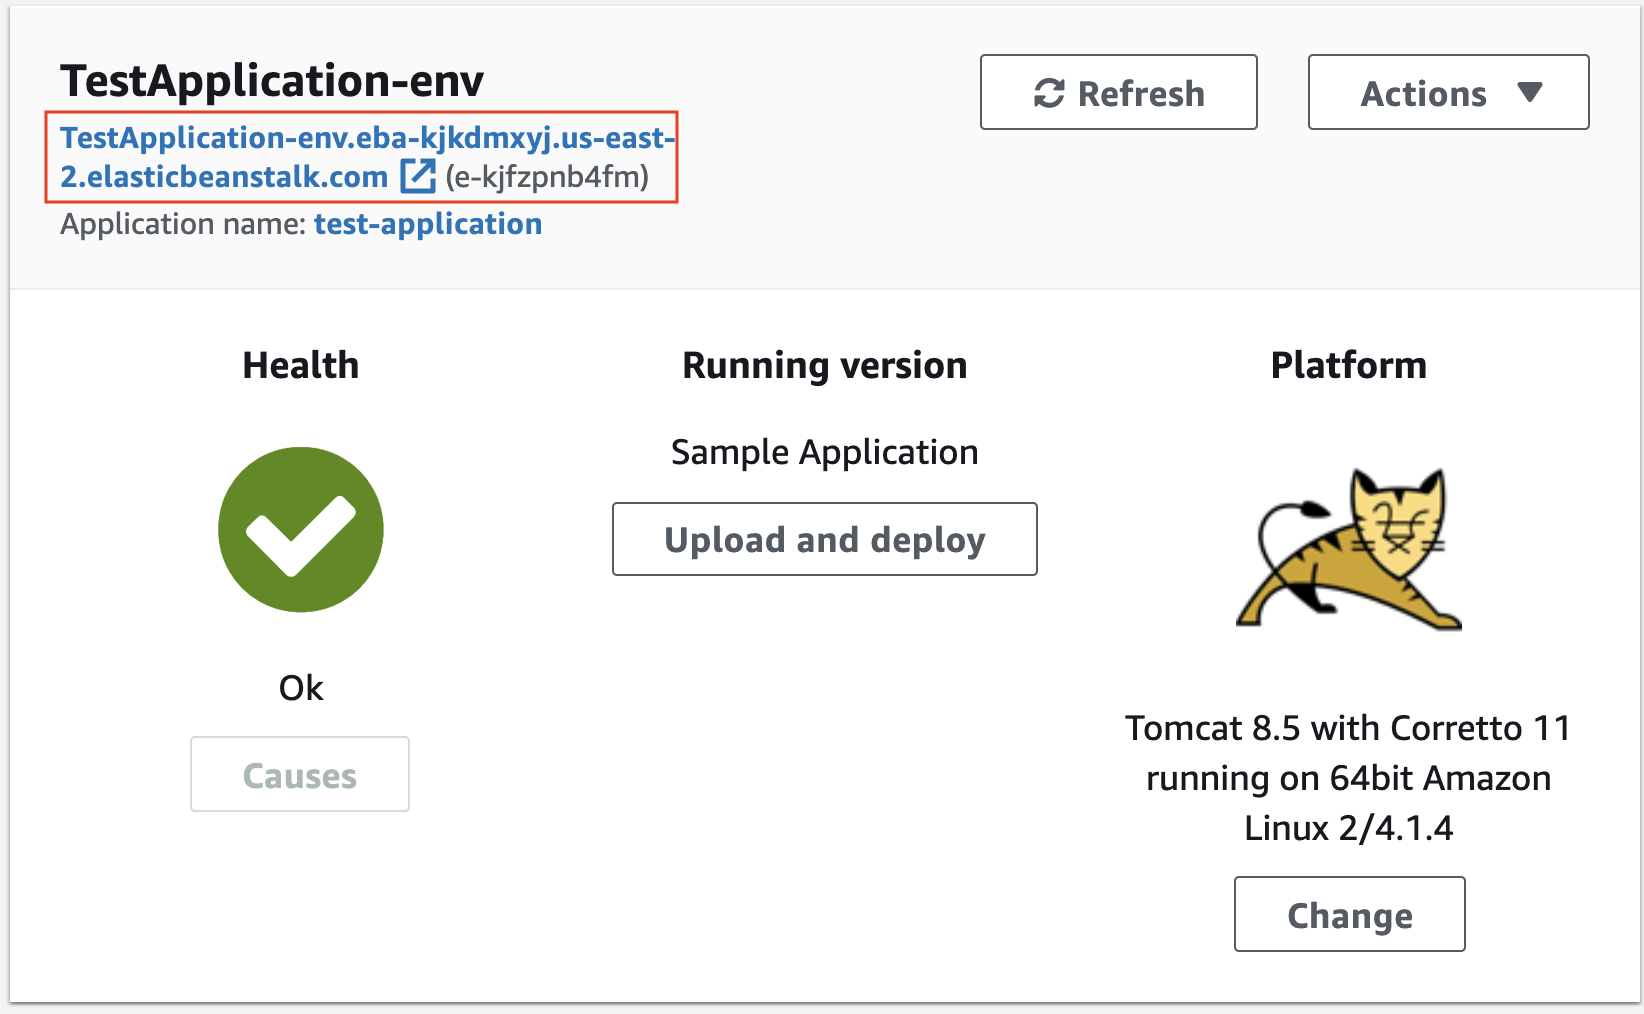Click the green health checkmark icon

pos(301,529)
